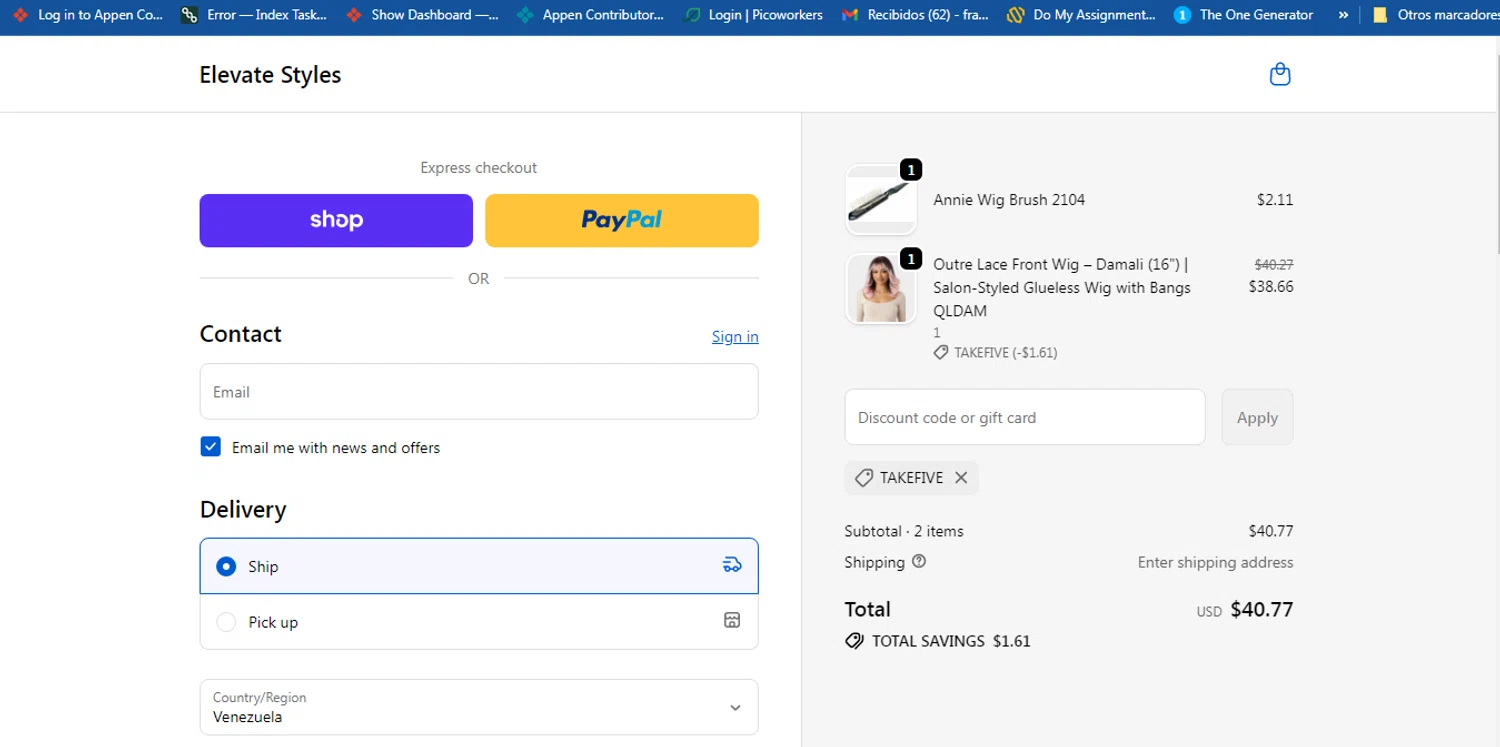
Task: Open the Log in to Appen bookmark
Action: click(87, 15)
